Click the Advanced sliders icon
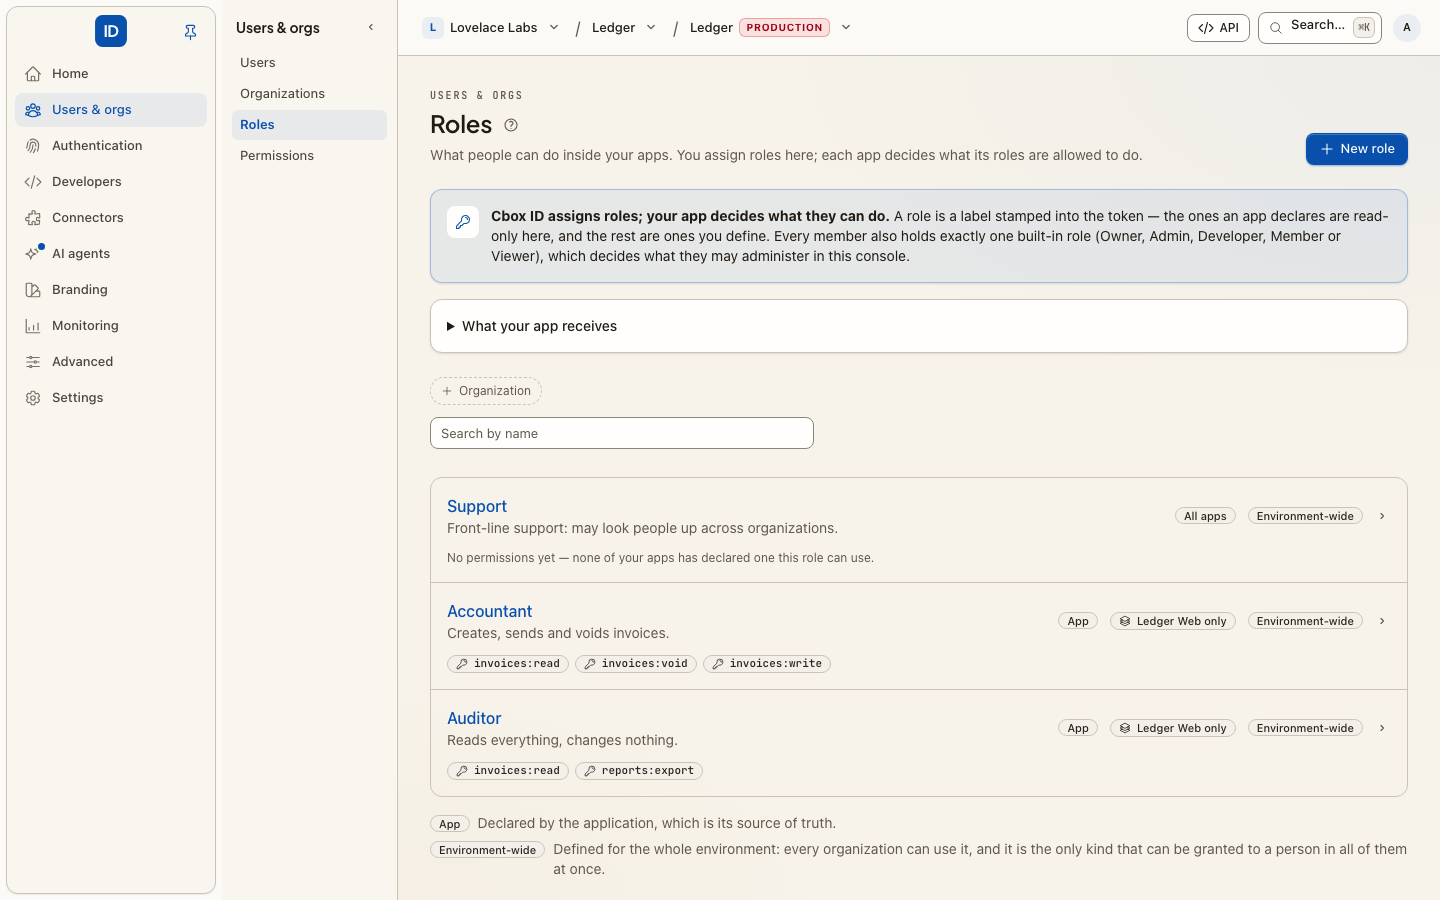 click(x=33, y=362)
